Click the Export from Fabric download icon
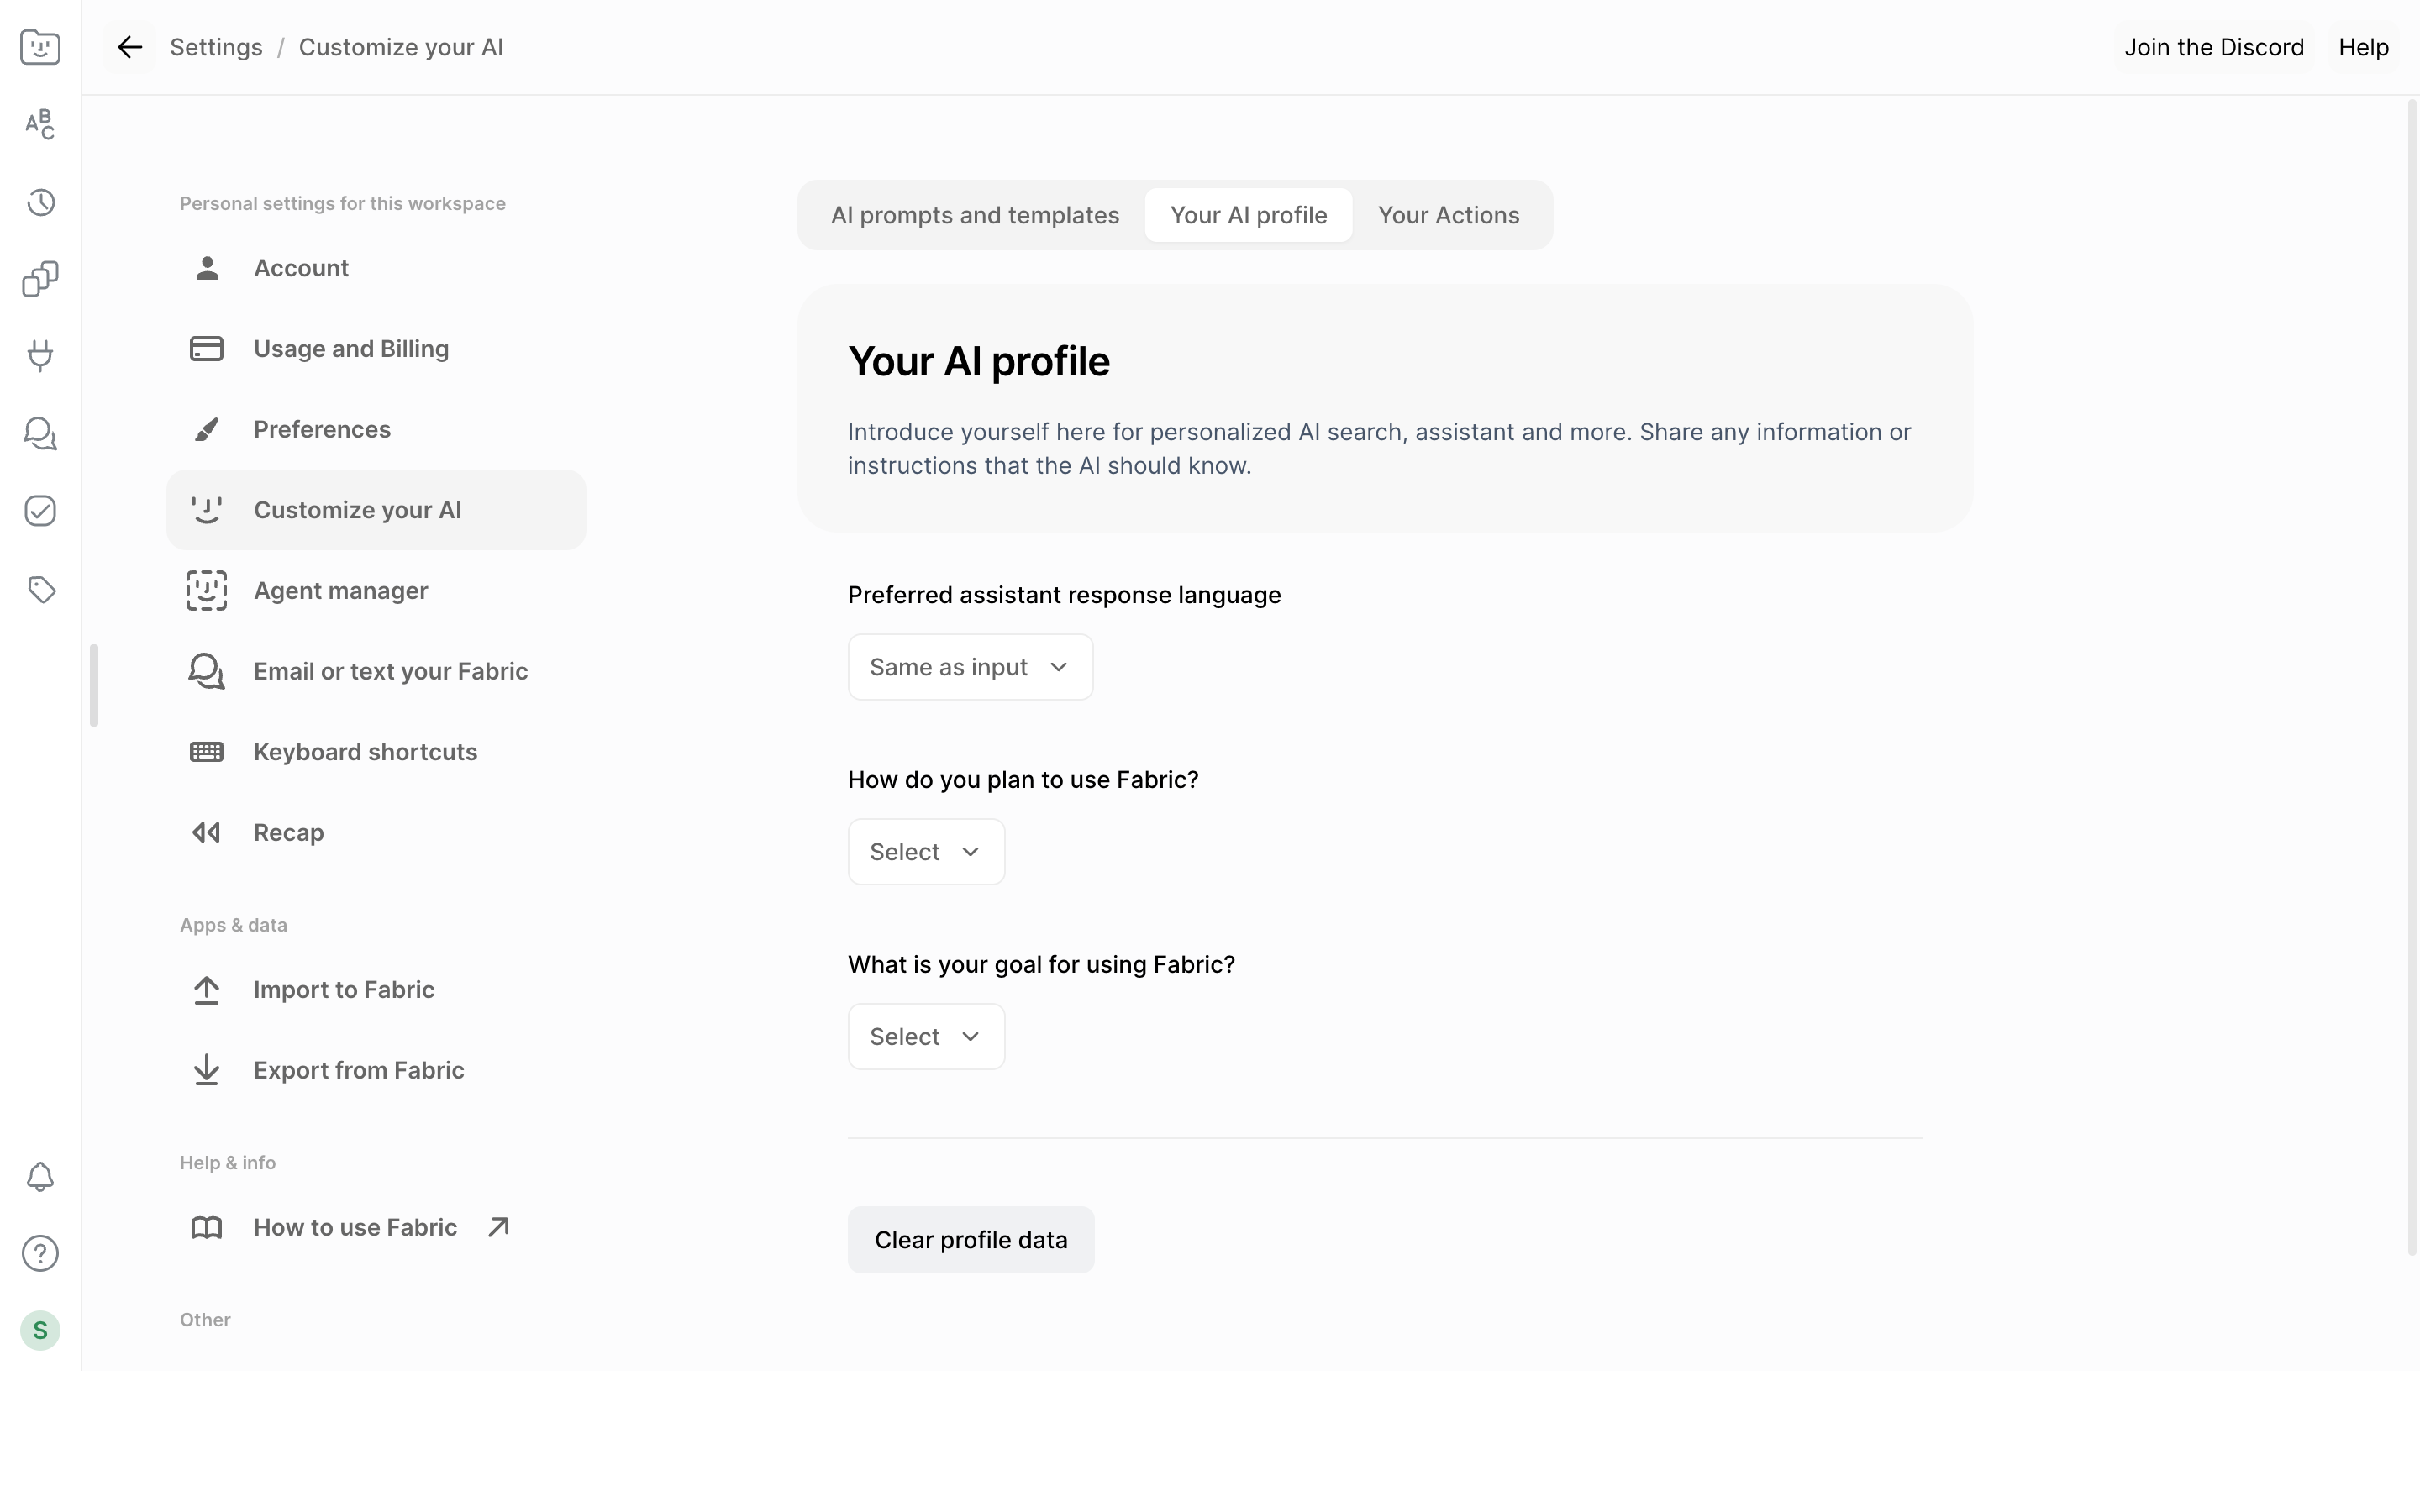The height and width of the screenshot is (1512, 2420). [x=207, y=1071]
